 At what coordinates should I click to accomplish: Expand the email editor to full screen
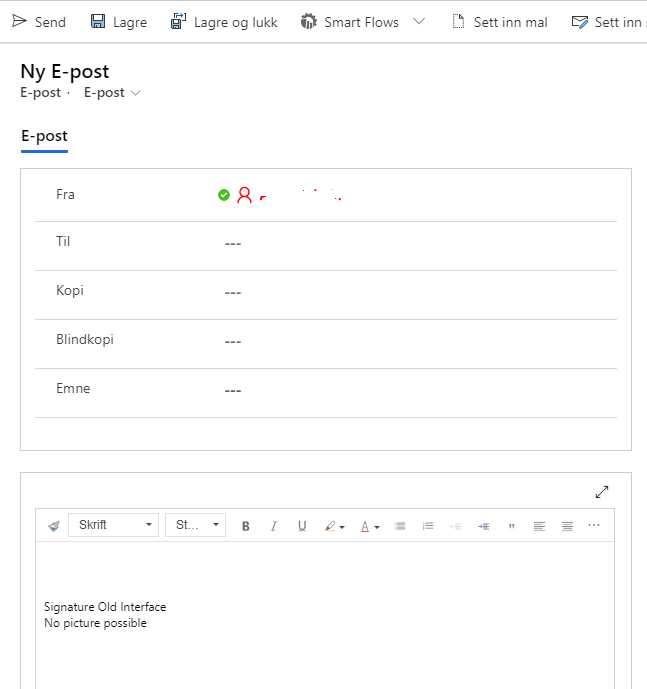coord(602,492)
